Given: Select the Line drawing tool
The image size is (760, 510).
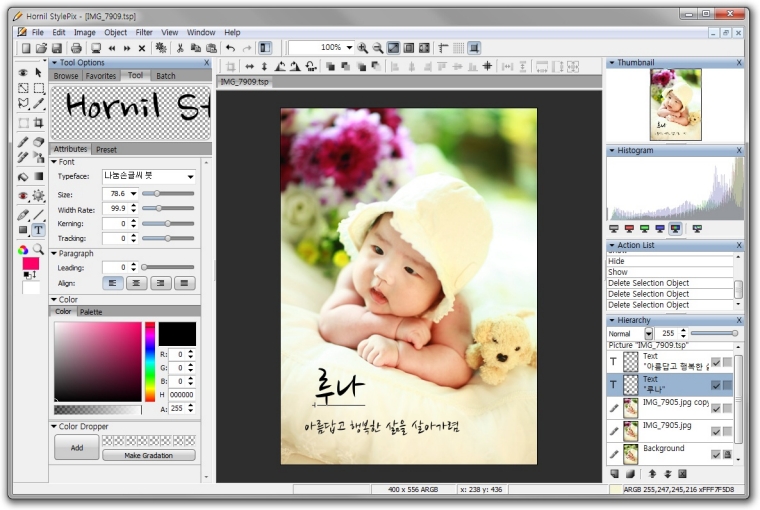Looking at the screenshot, I should 38,215.
